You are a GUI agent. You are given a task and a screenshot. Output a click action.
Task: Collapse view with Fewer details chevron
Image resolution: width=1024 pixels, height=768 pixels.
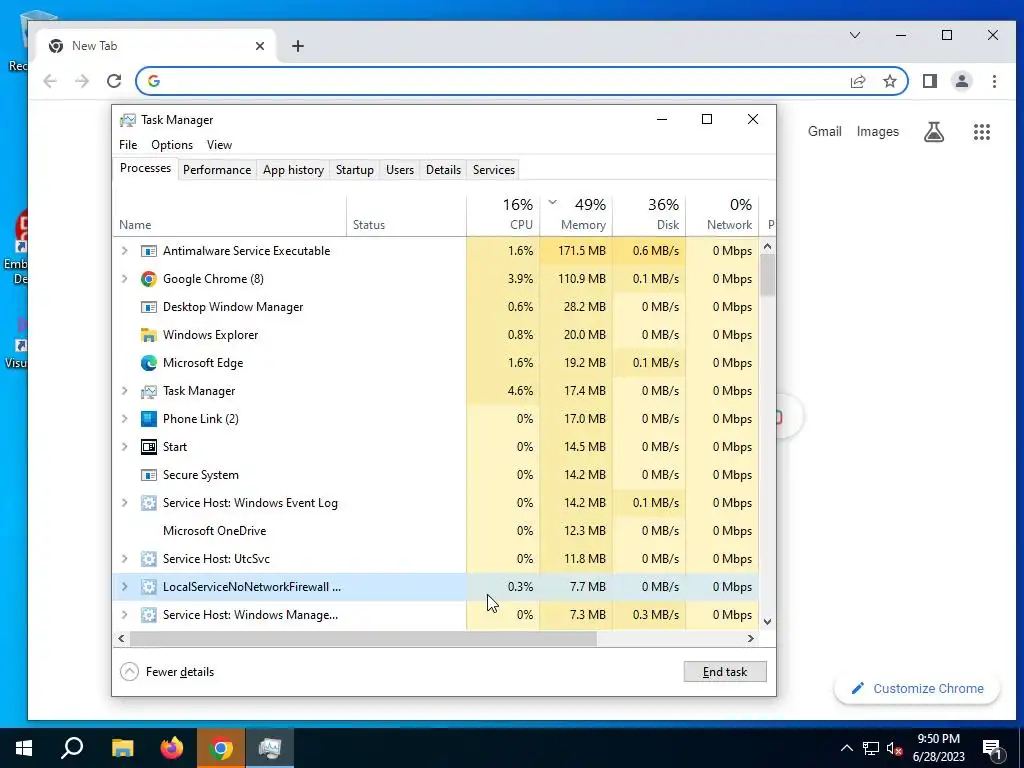click(129, 671)
